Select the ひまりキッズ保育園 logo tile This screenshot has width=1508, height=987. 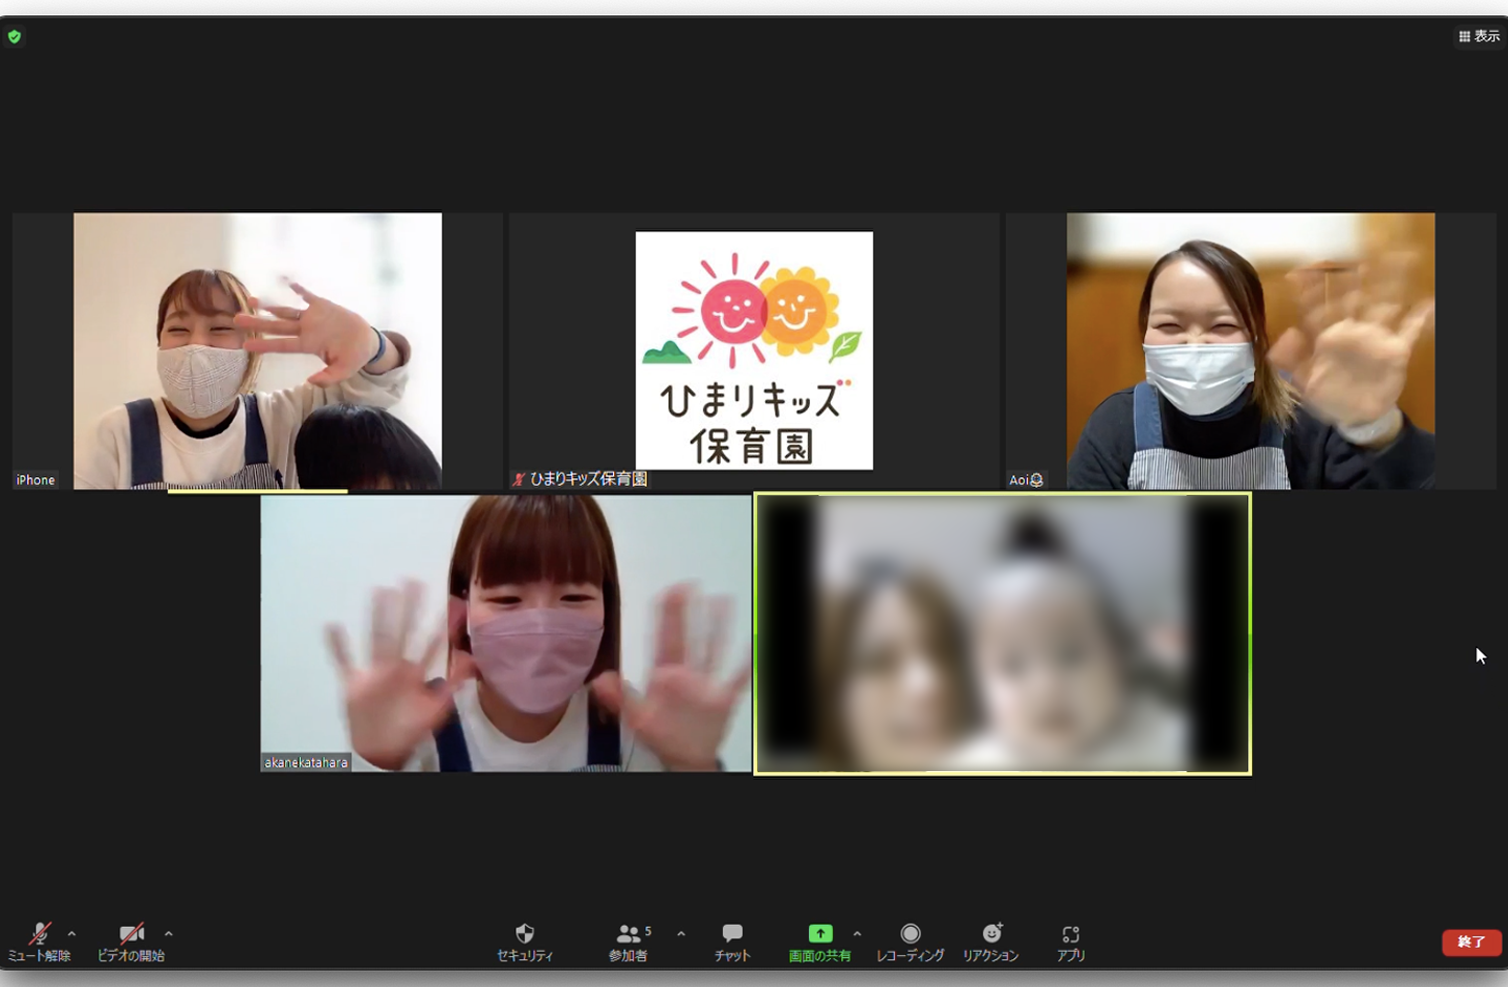[x=754, y=351]
